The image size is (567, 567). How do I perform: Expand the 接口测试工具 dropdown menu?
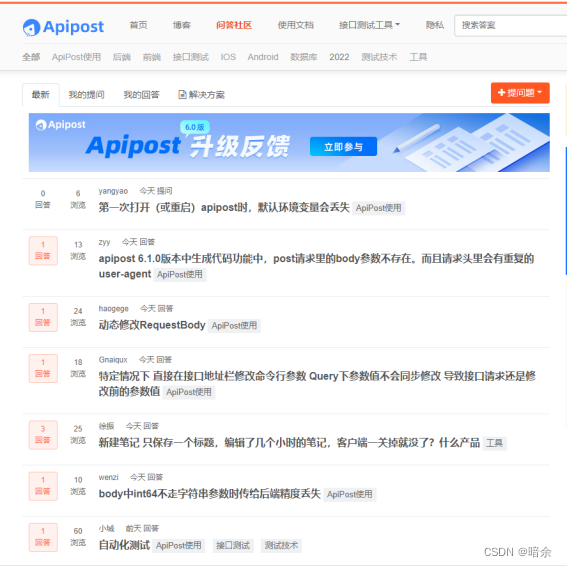coord(369,25)
